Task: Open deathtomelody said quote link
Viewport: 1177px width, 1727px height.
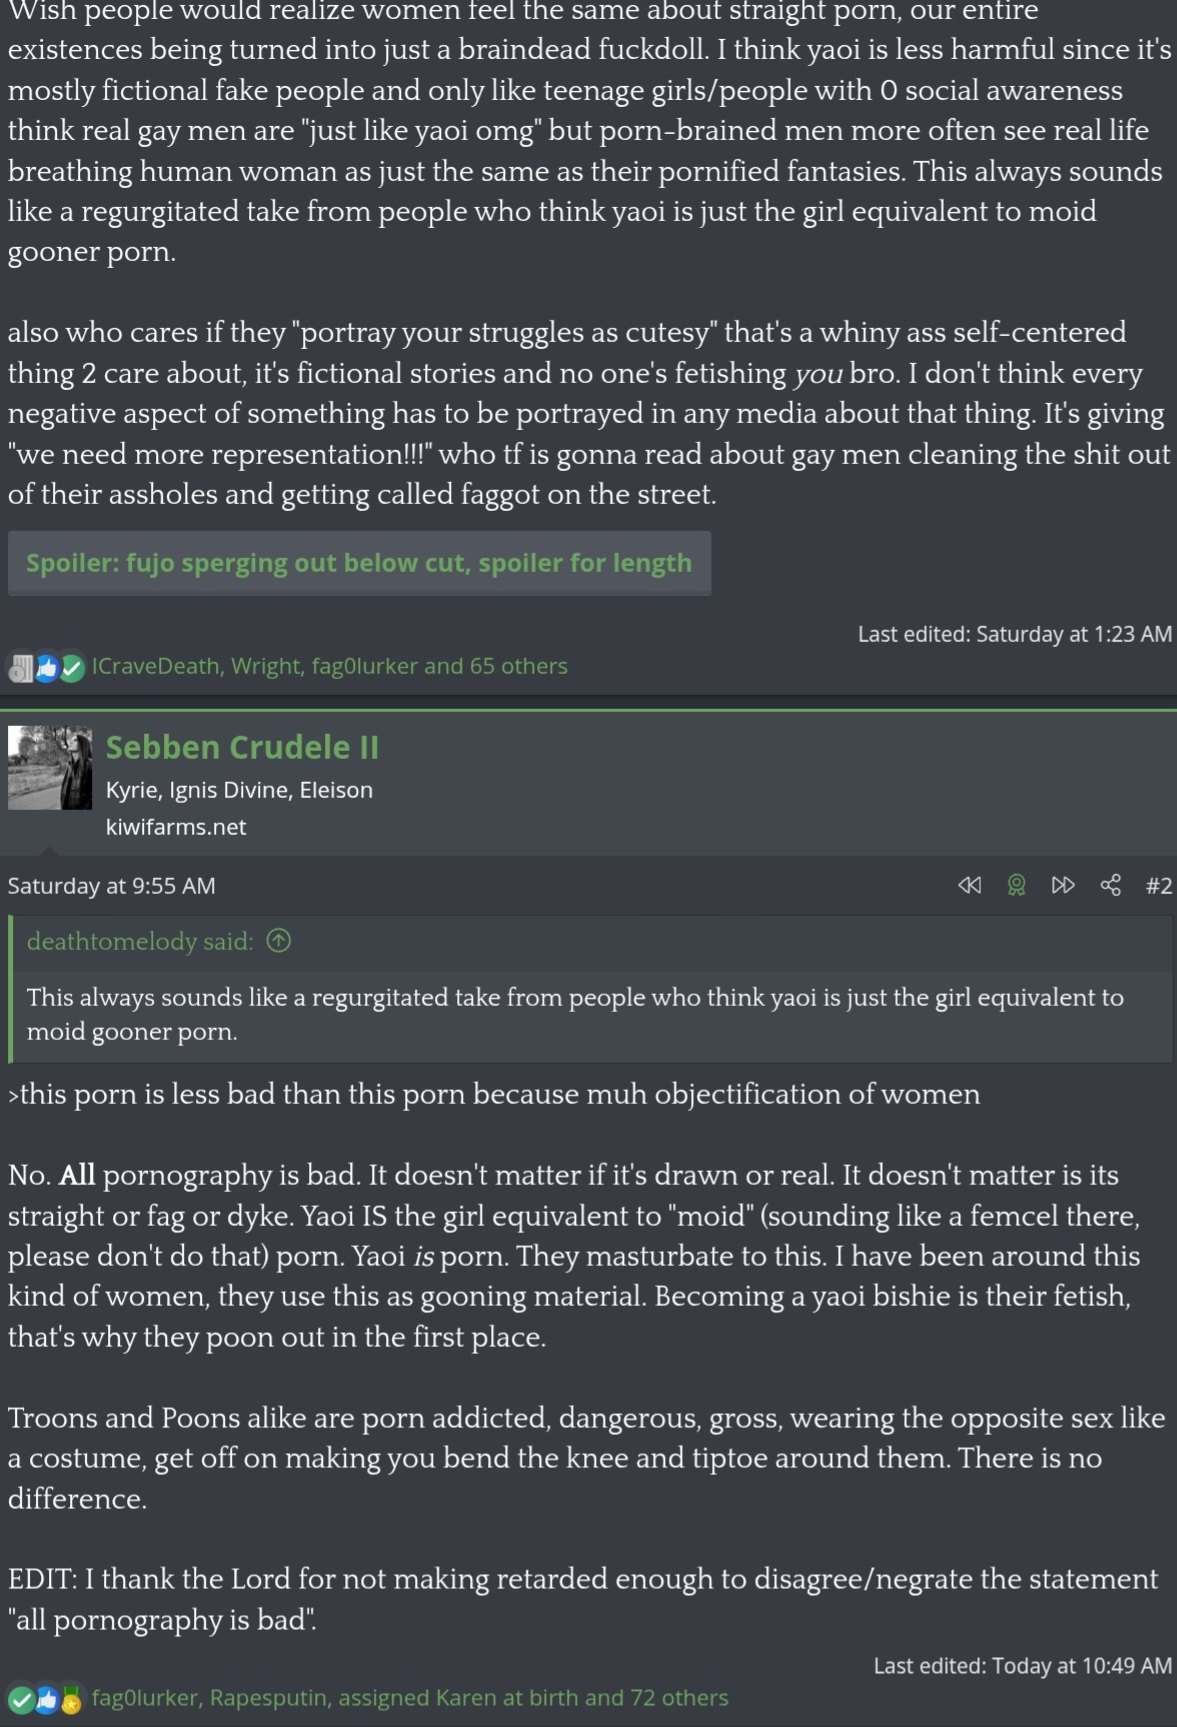Action: [x=140, y=941]
